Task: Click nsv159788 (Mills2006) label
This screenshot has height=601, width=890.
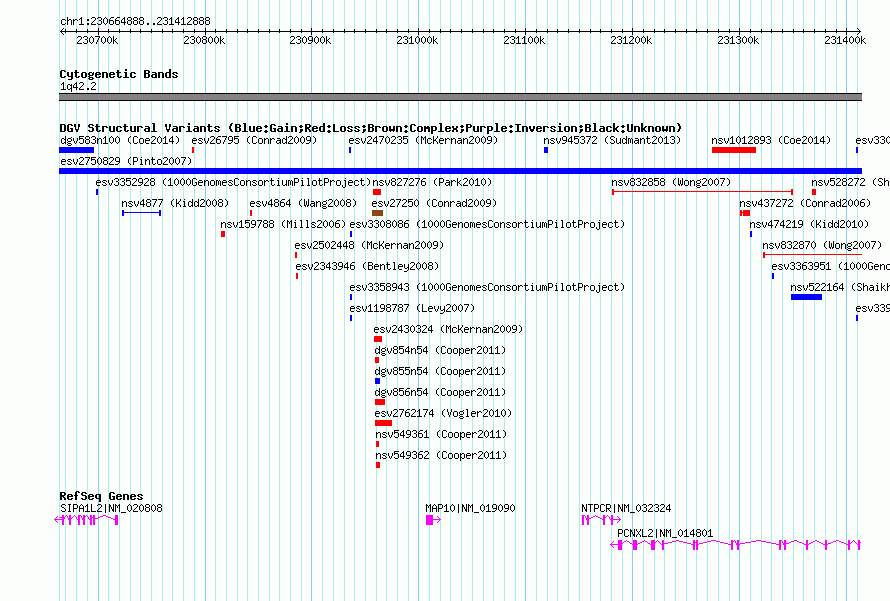Action: click(283, 224)
